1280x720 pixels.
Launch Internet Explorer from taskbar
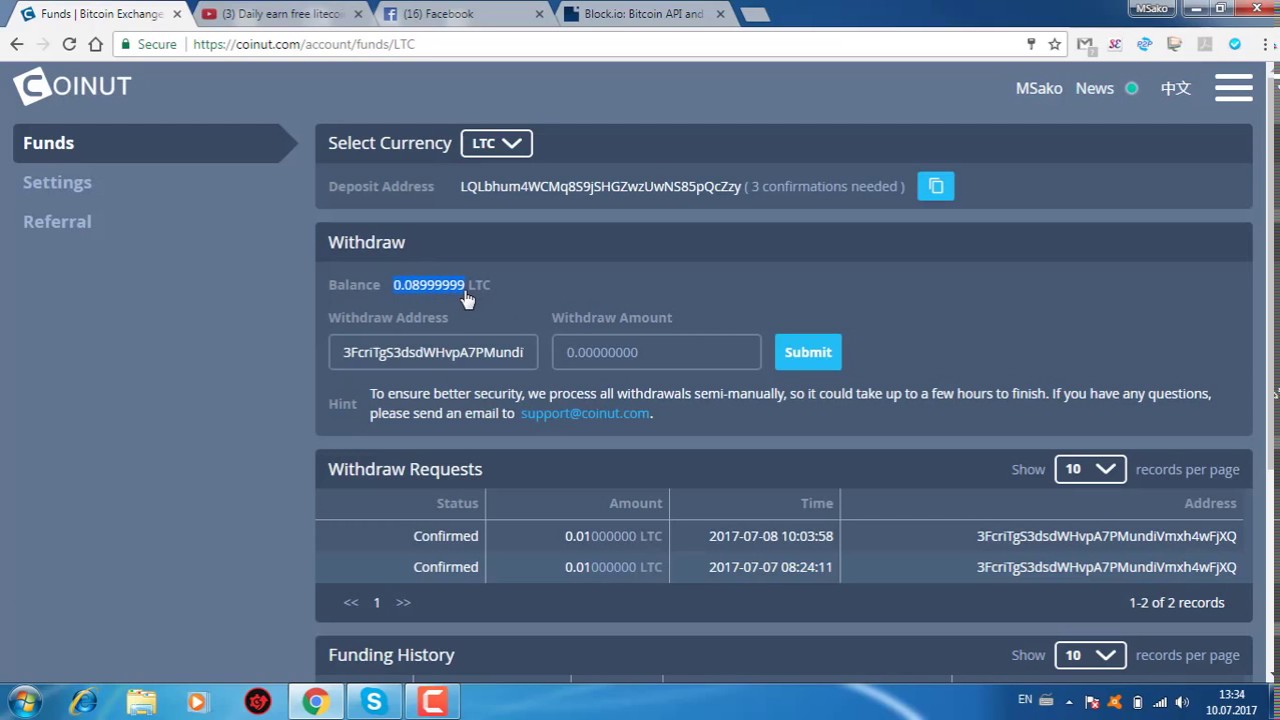click(x=83, y=702)
